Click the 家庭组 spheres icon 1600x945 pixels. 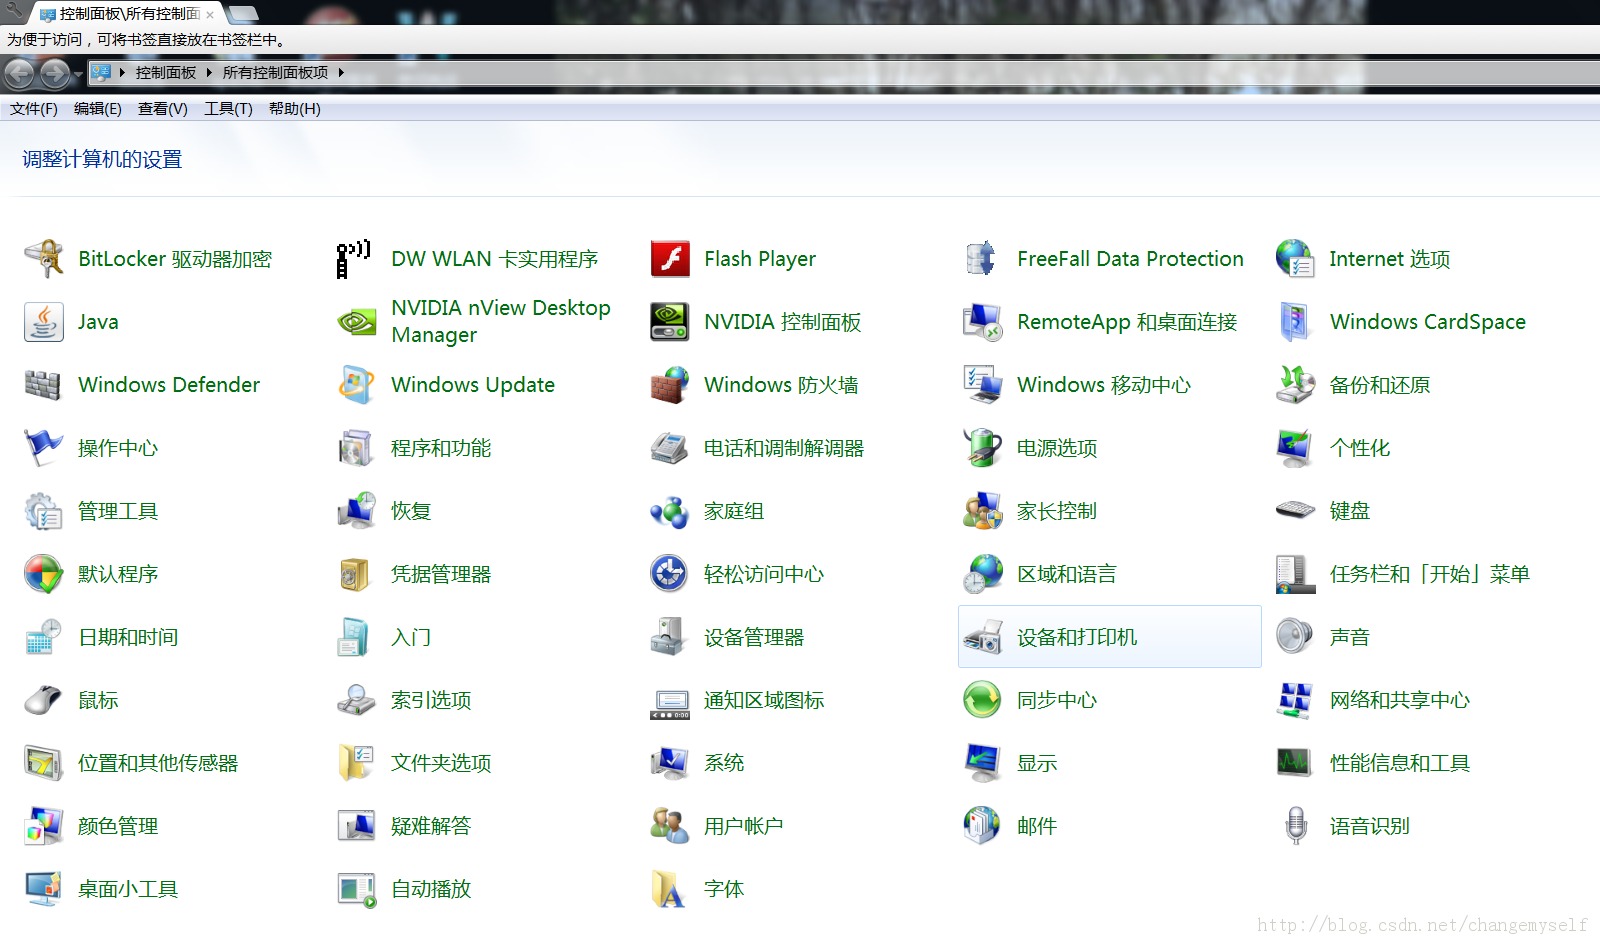[x=670, y=511]
